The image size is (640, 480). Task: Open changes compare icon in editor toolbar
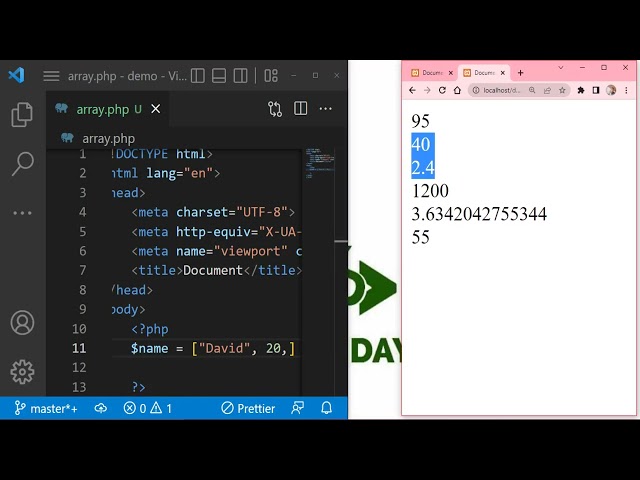click(x=275, y=109)
